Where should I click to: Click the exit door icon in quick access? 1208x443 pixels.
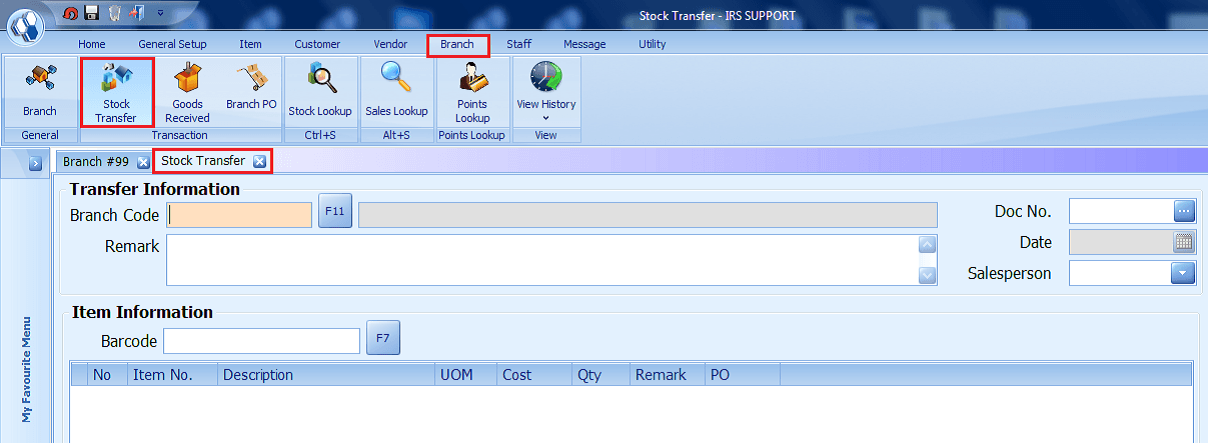pos(135,13)
